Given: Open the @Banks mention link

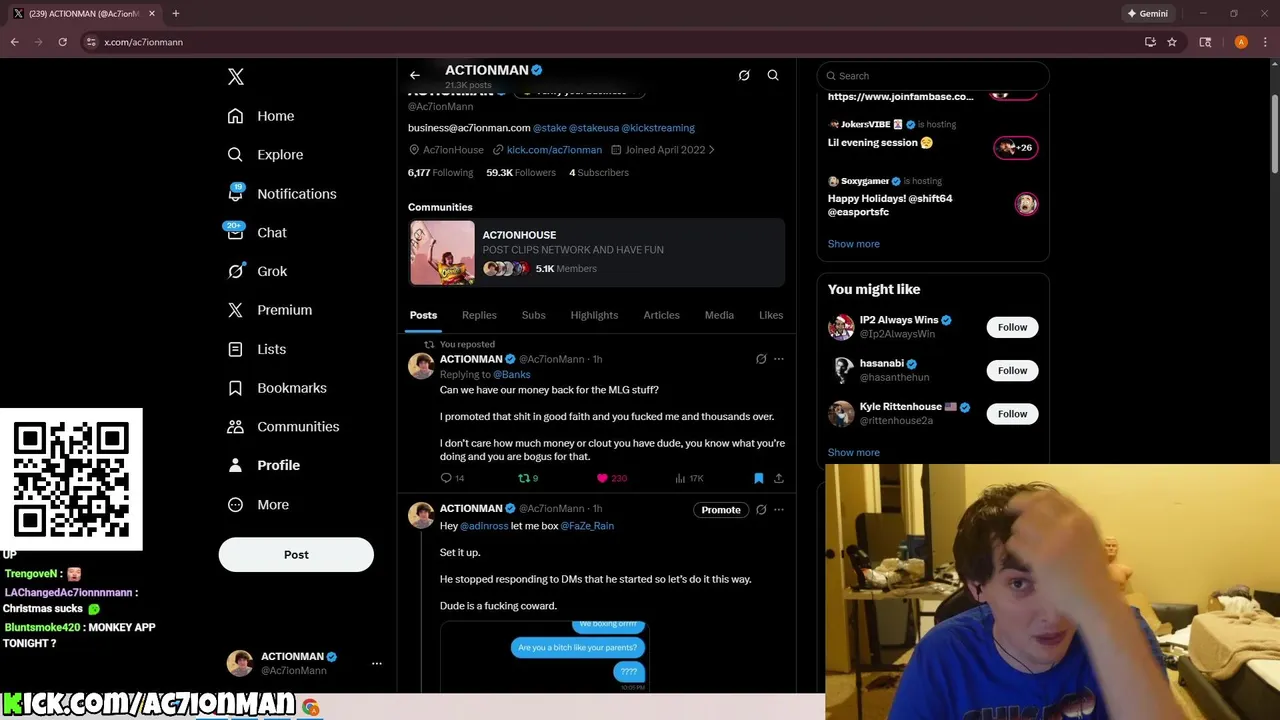Looking at the screenshot, I should (x=511, y=375).
